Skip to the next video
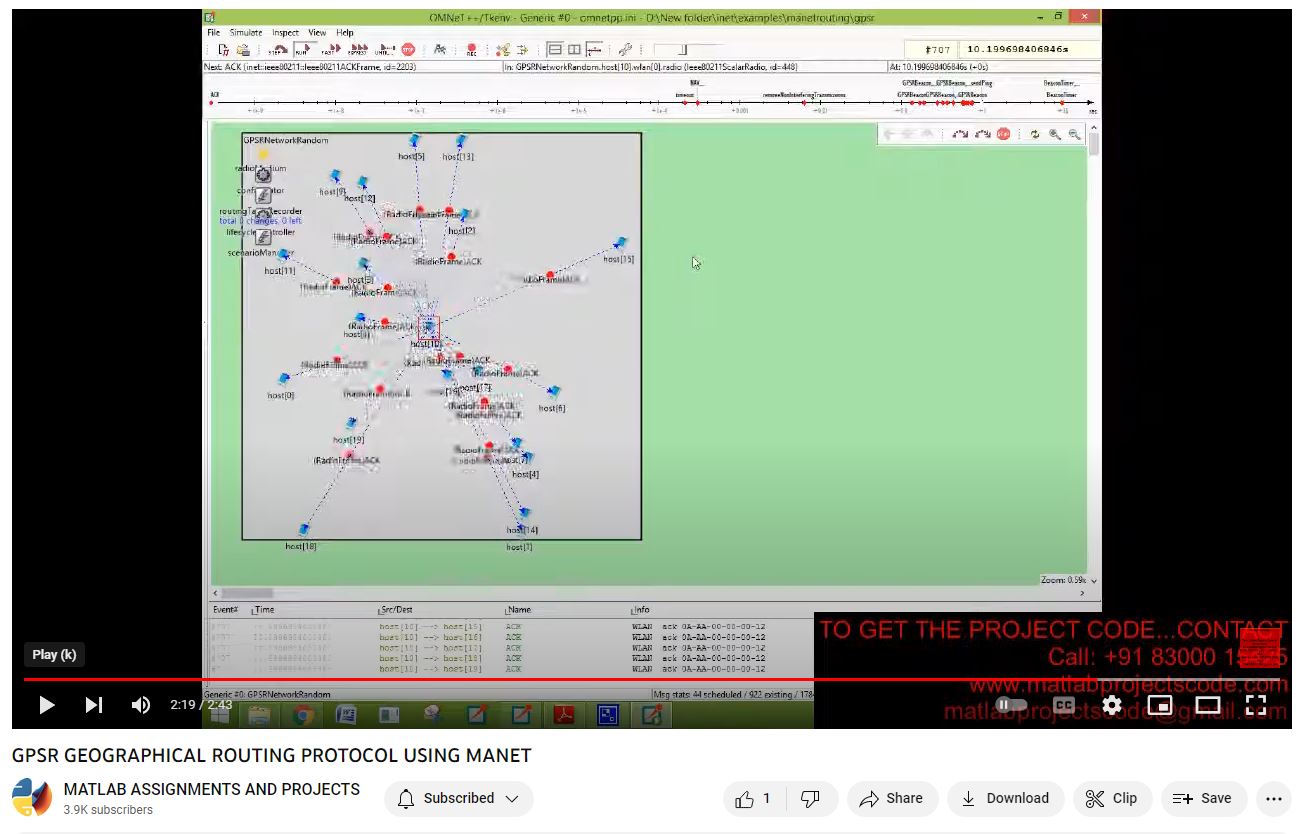 94,705
